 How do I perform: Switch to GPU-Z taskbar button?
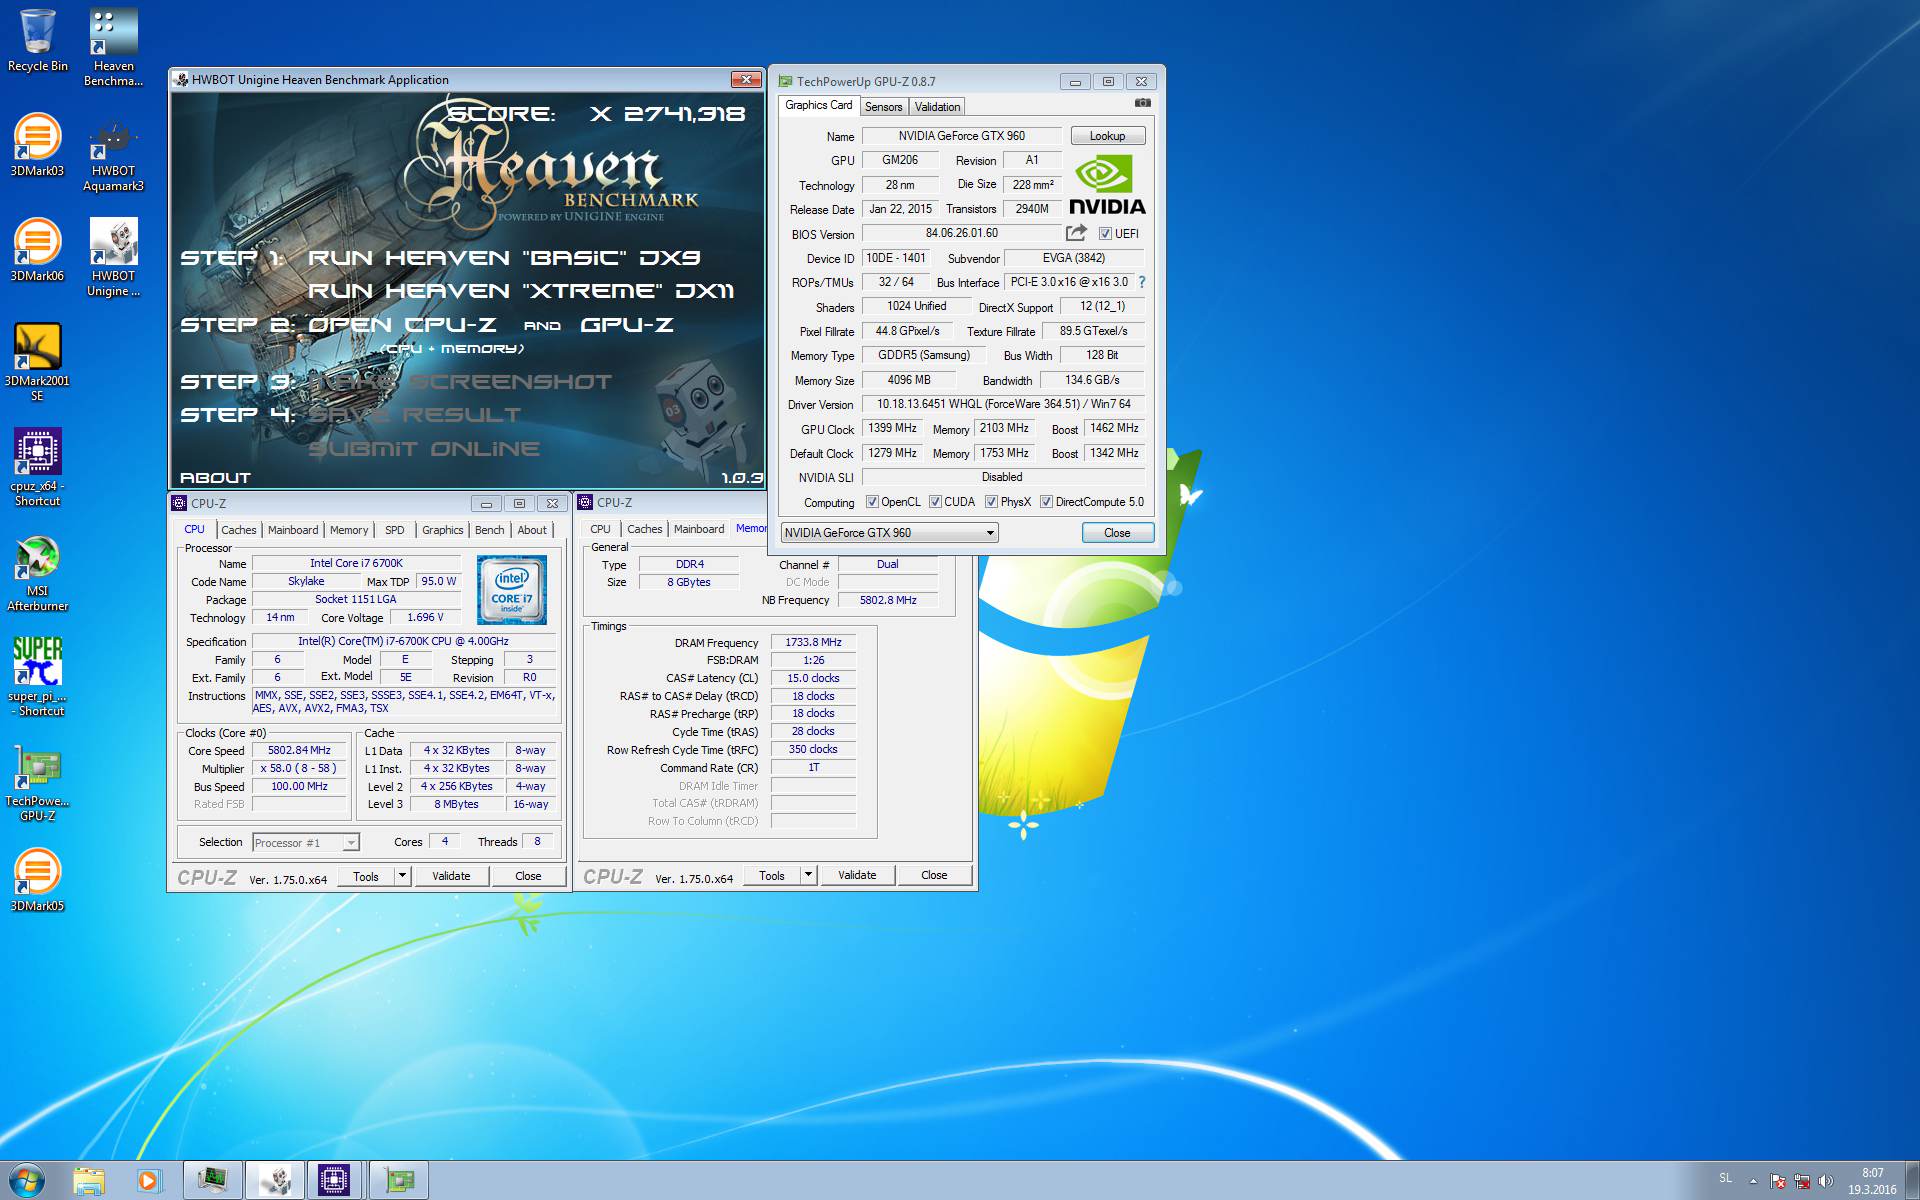pos(399,1181)
